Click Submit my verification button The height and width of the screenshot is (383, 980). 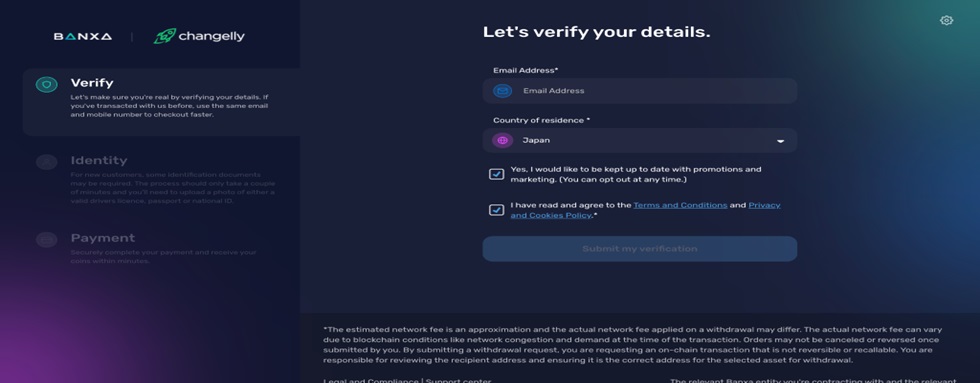639,249
